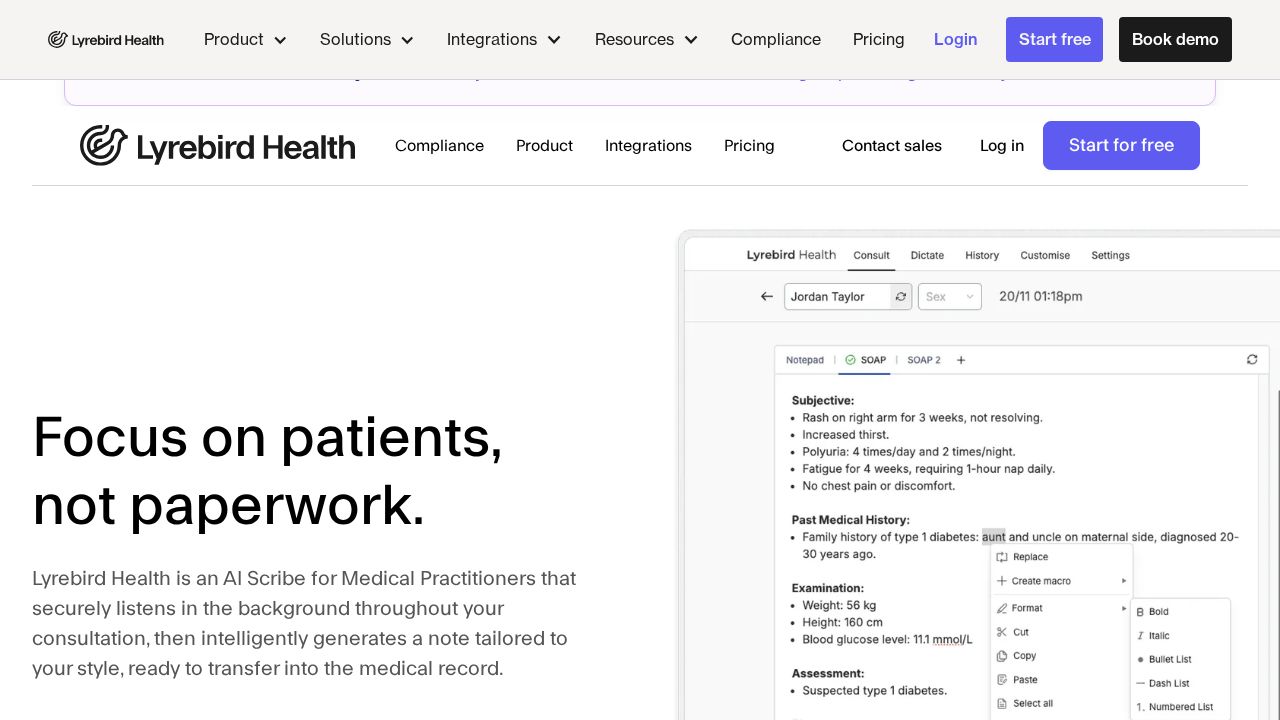Click the "Increased thirst." bullet line
Image resolution: width=1280 pixels, height=720 pixels.
[845, 435]
